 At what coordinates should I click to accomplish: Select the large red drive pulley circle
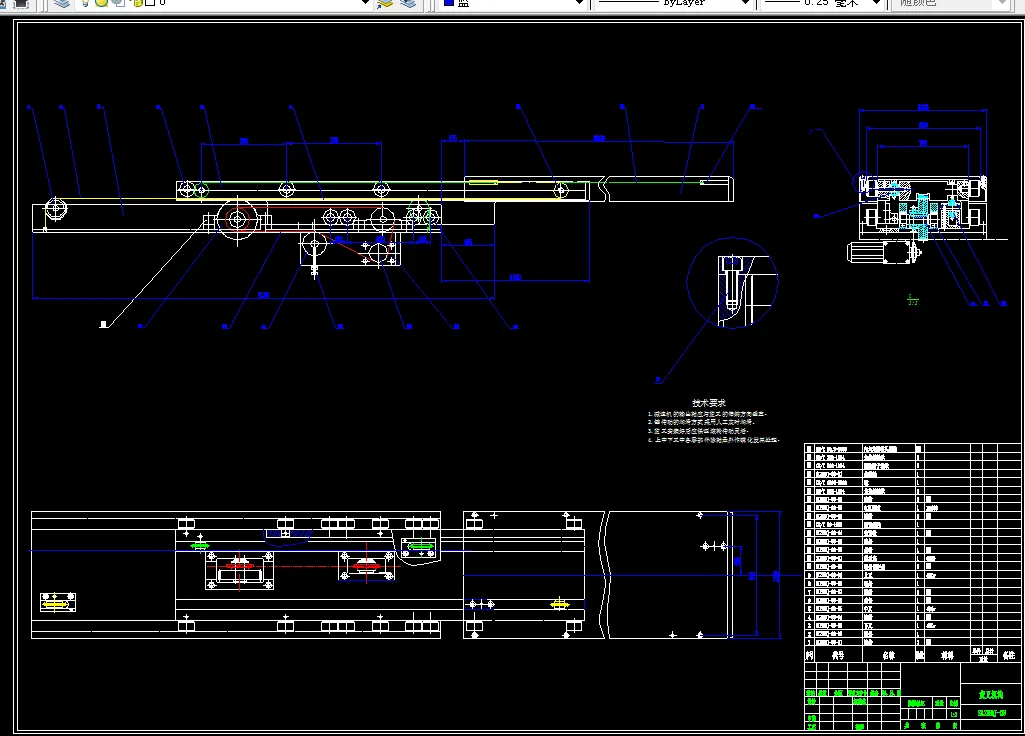point(237,220)
